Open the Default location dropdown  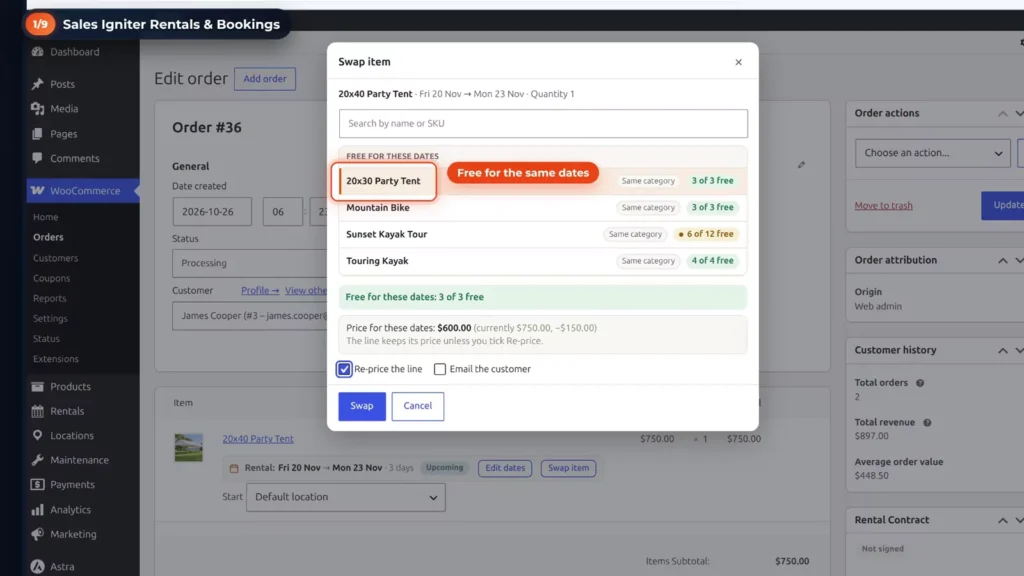(346, 497)
